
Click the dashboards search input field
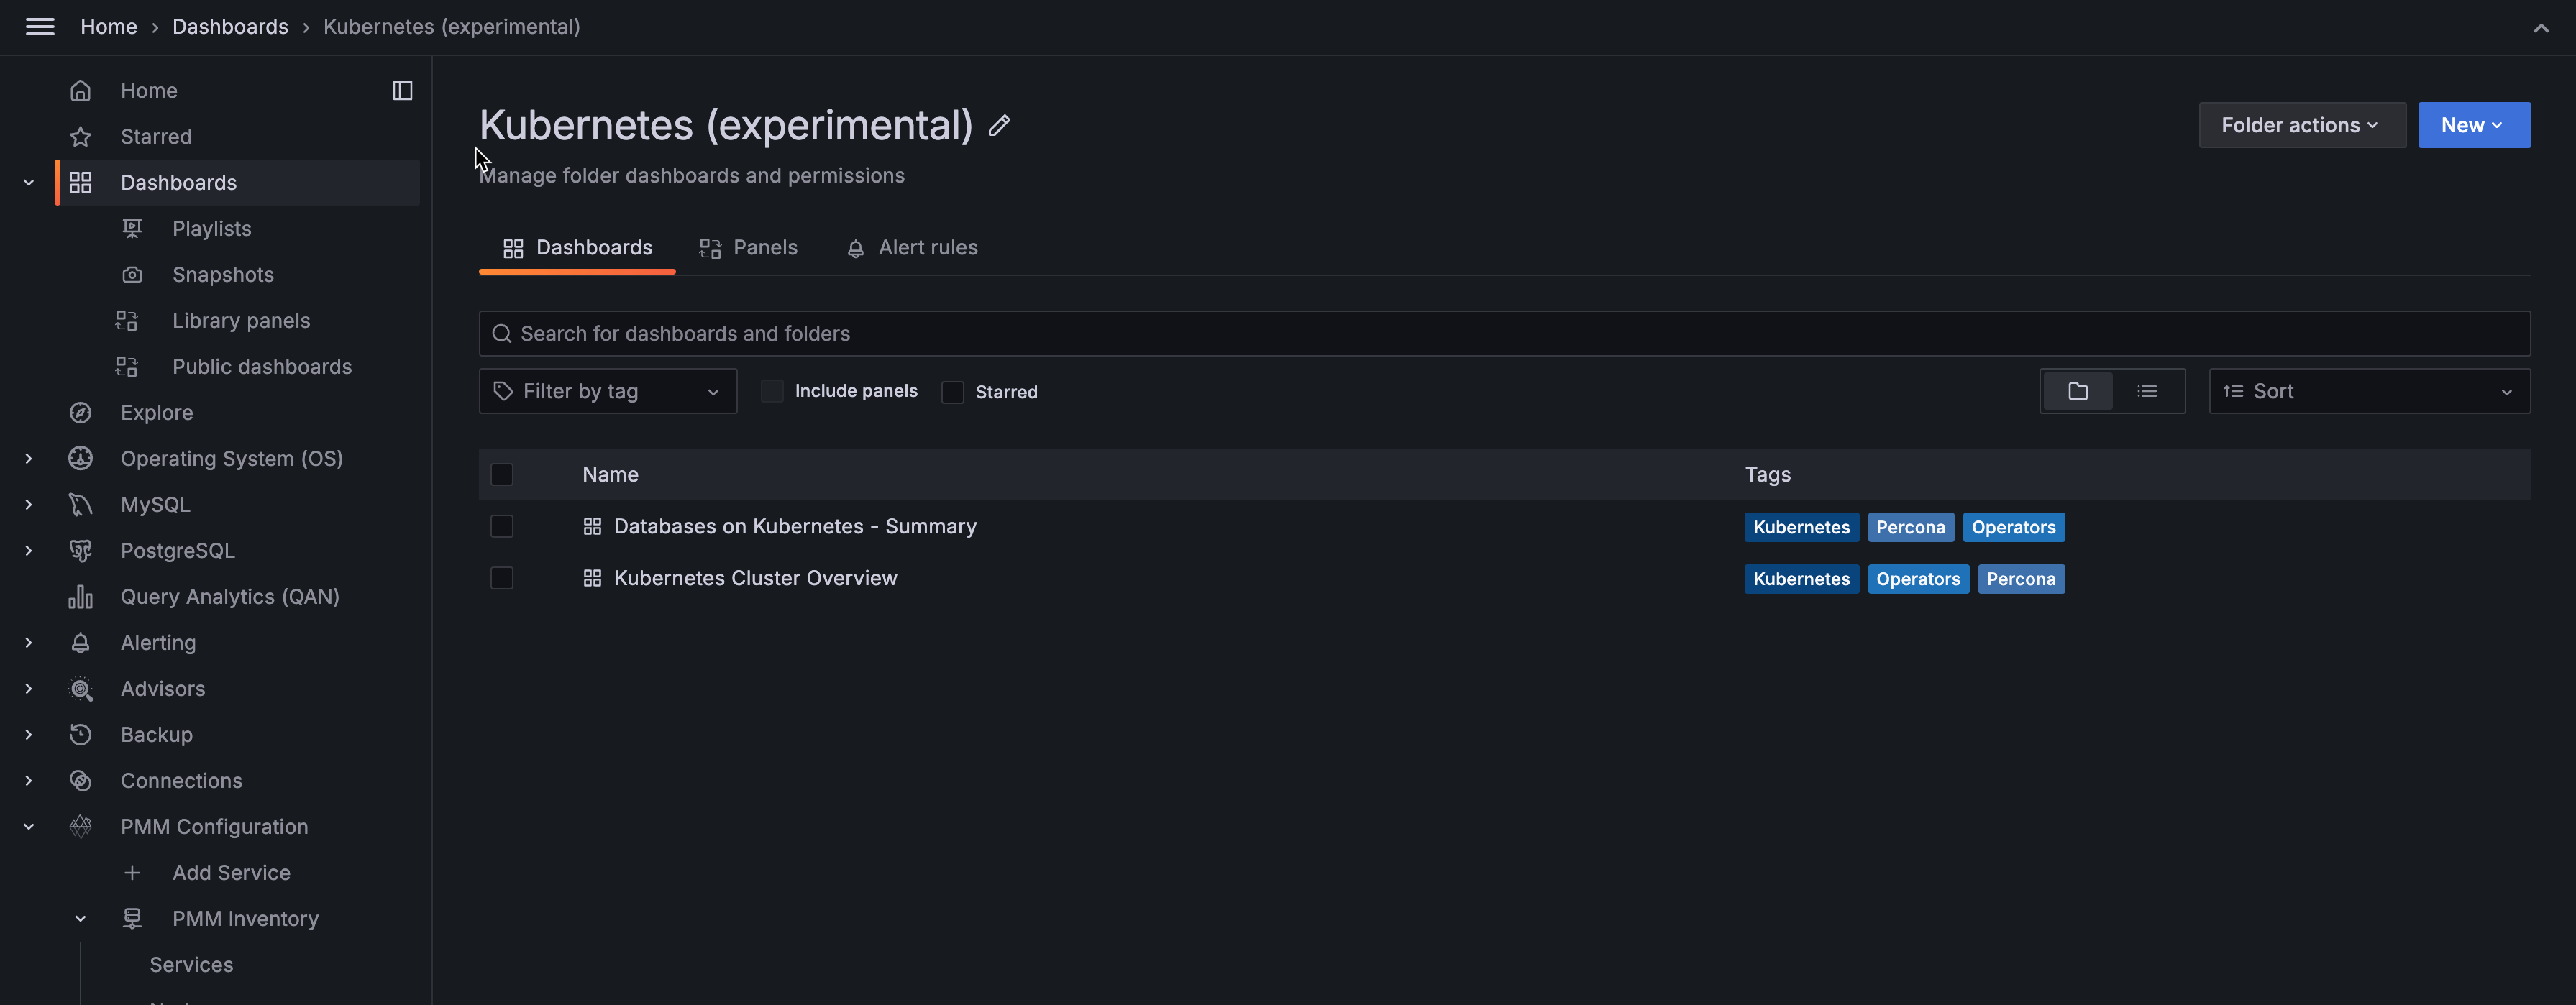pos(1504,334)
